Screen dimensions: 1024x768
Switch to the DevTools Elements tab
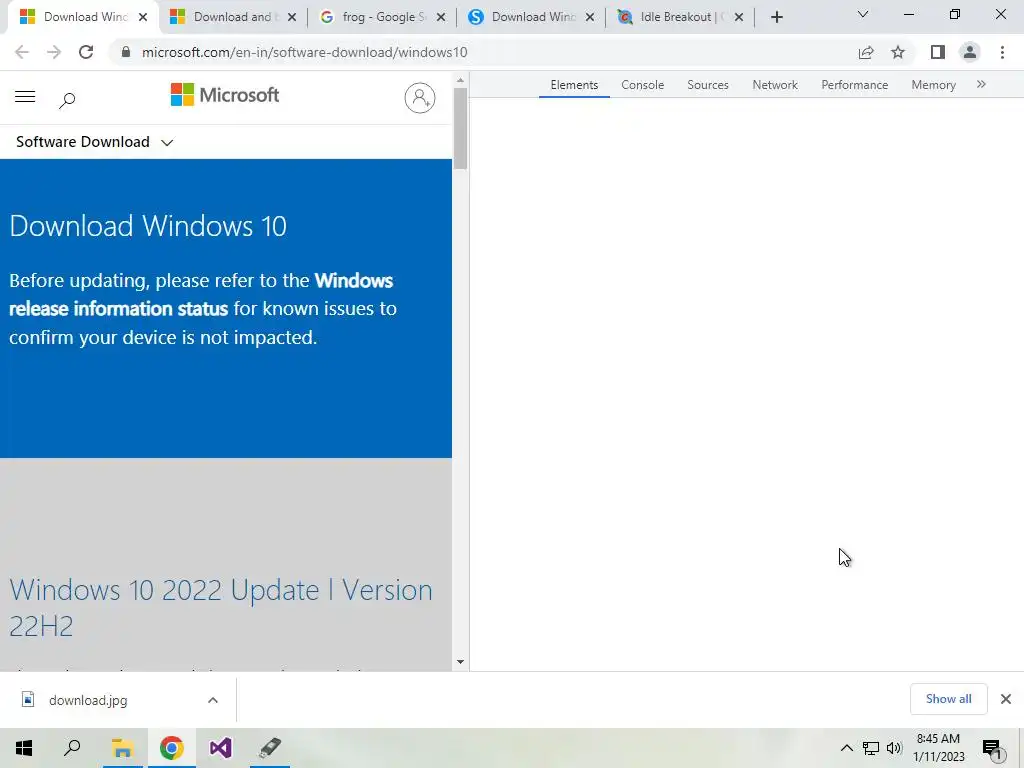pyautogui.click(x=574, y=85)
